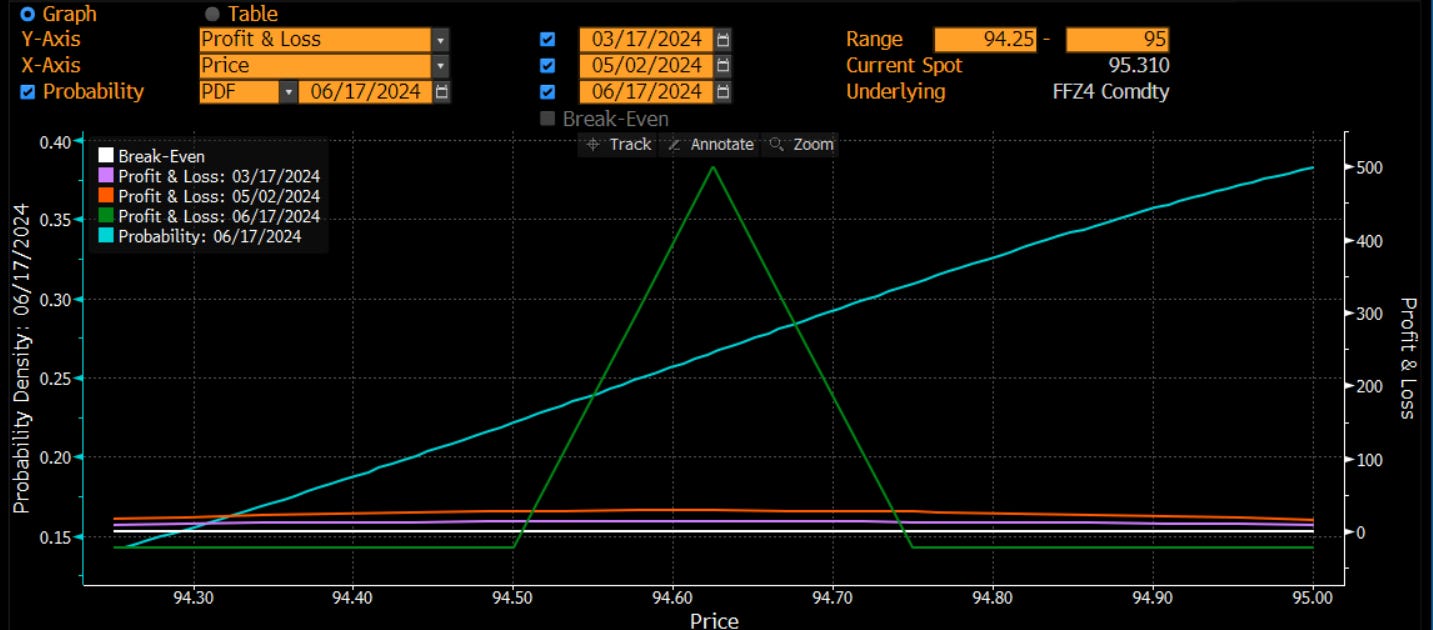Select the Track crosshair tool
The height and width of the screenshot is (630, 1433).
(x=620, y=144)
